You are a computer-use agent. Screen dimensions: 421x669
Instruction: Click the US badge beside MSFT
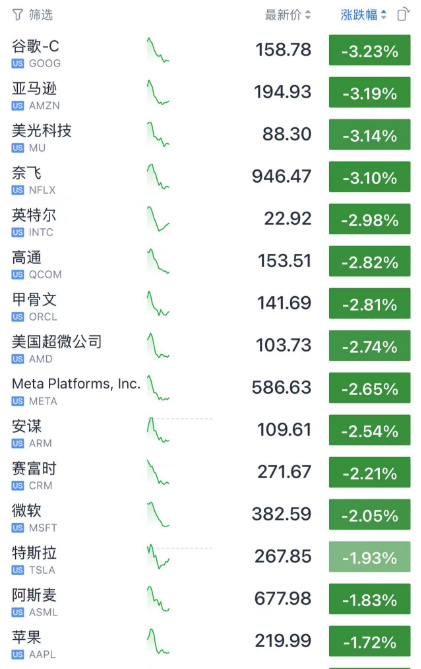click(x=17, y=528)
